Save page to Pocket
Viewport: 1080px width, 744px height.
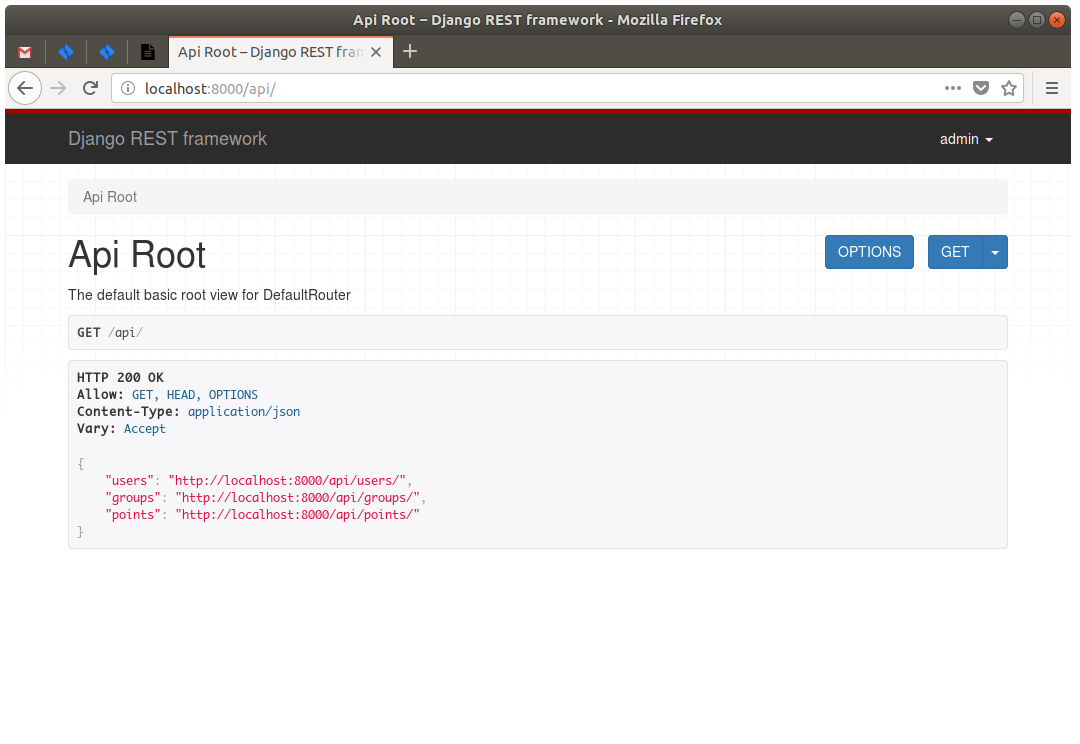tap(981, 88)
